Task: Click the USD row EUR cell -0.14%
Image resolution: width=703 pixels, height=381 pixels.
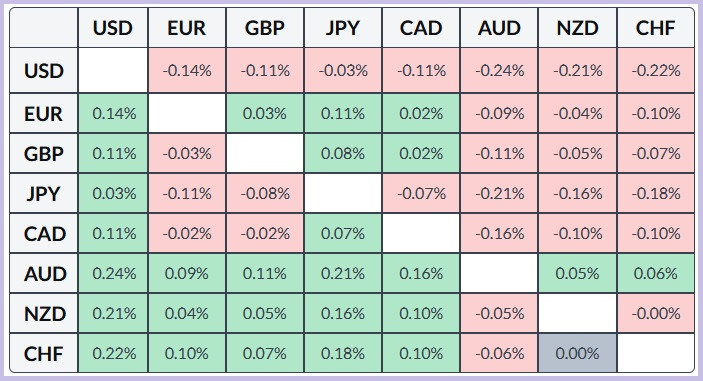Action: click(187, 70)
